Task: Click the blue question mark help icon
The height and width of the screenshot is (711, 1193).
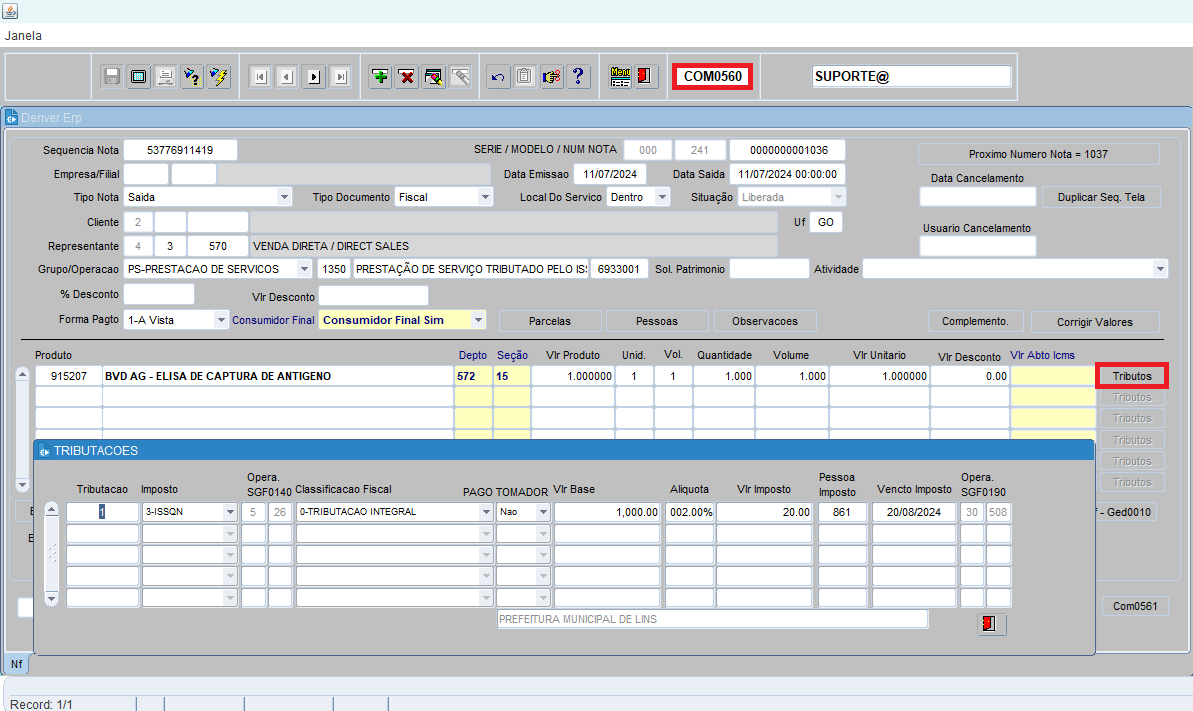Action: 578,77
